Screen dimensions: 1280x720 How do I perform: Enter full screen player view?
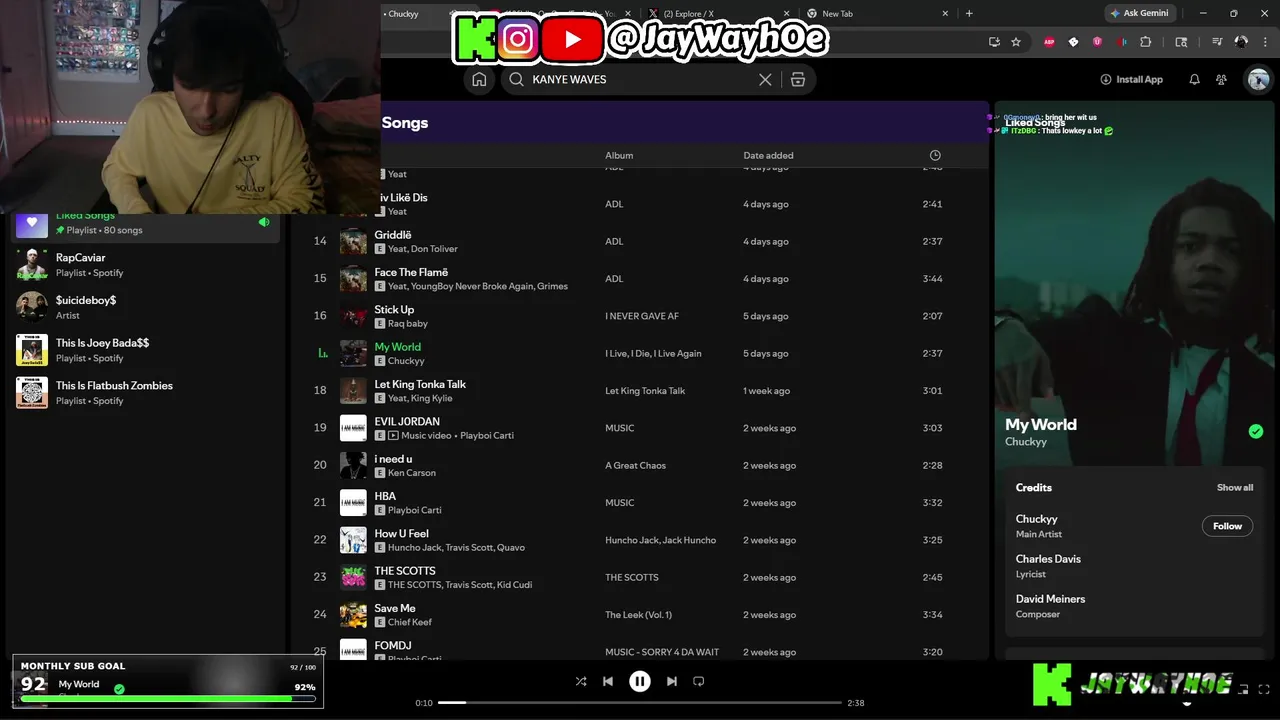pos(1264,689)
